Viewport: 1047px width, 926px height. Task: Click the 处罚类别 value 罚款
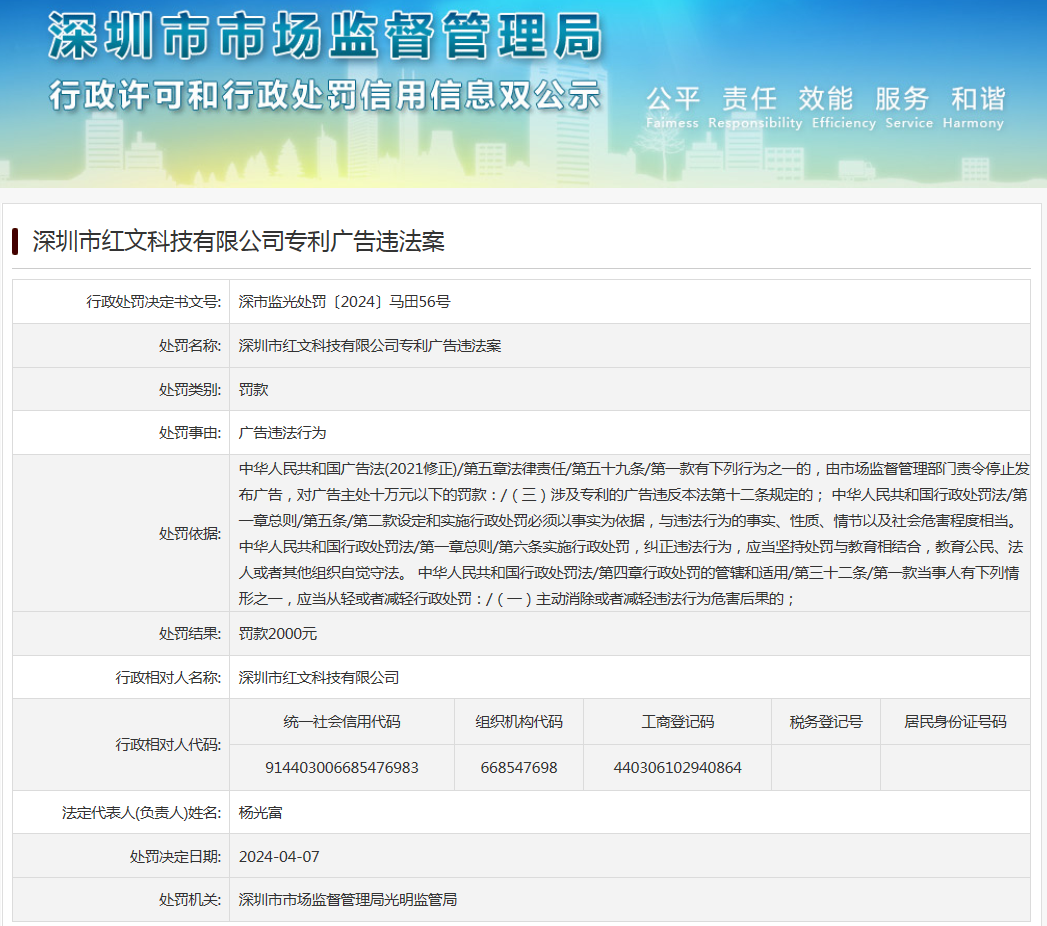[253, 389]
